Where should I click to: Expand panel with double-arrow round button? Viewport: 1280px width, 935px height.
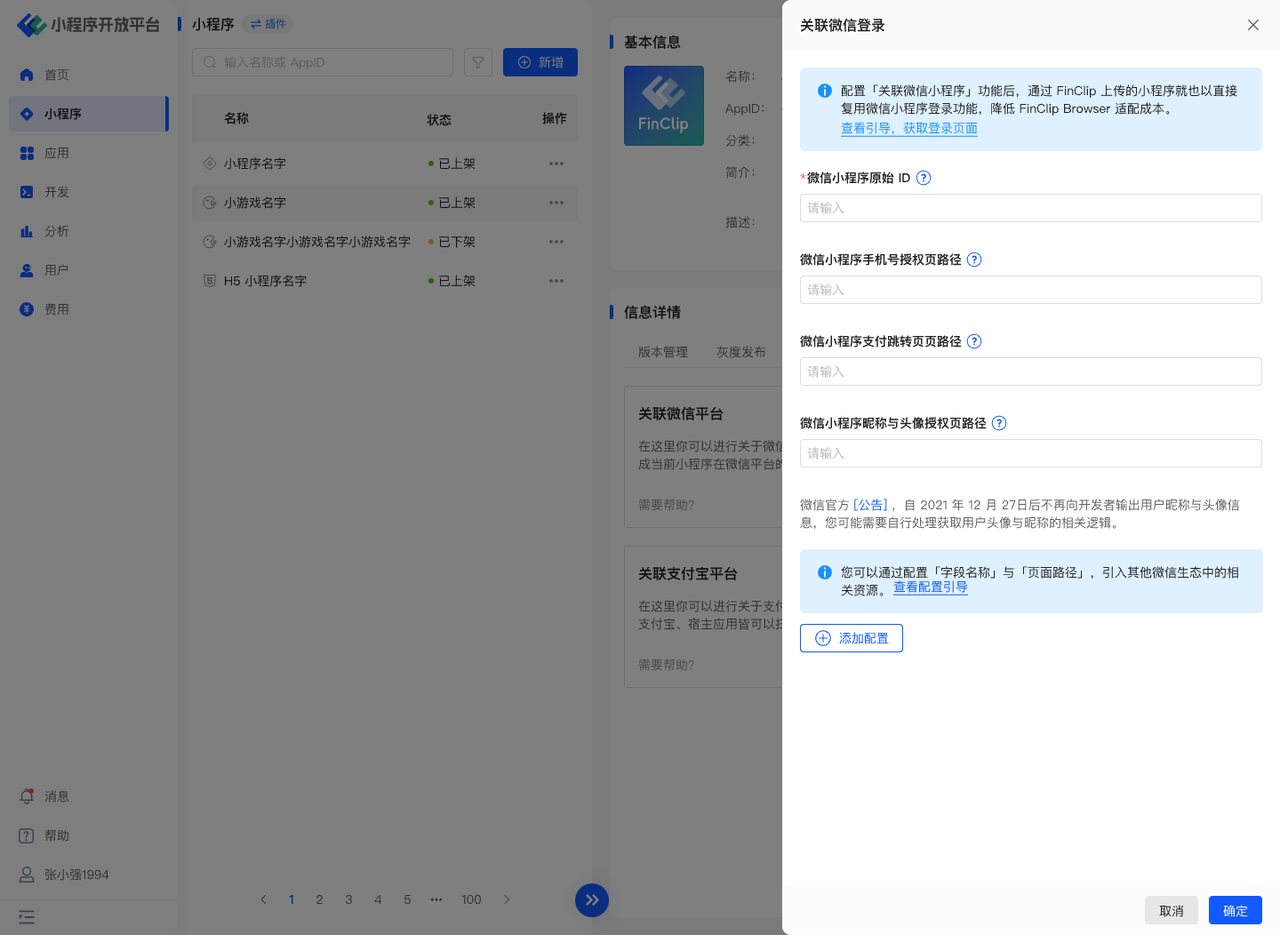[592, 900]
